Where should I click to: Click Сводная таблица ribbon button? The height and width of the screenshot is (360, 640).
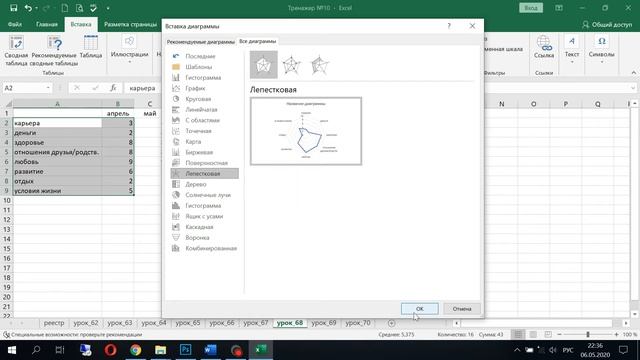16,51
